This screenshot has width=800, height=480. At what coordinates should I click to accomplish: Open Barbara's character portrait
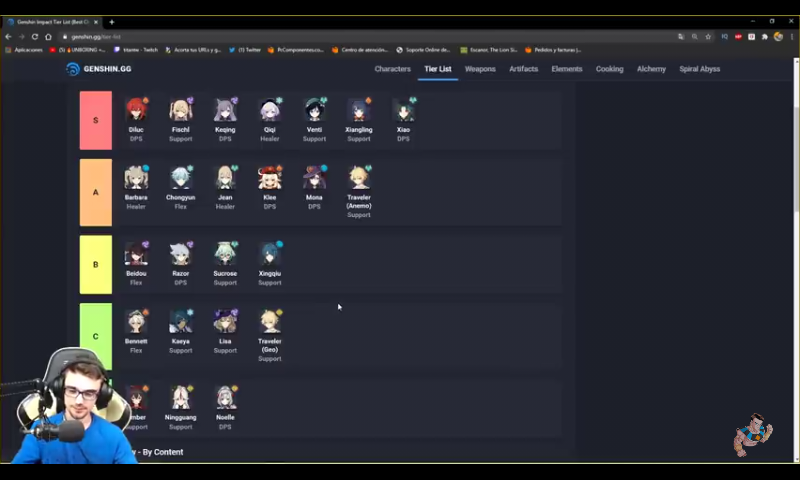pyautogui.click(x=136, y=178)
